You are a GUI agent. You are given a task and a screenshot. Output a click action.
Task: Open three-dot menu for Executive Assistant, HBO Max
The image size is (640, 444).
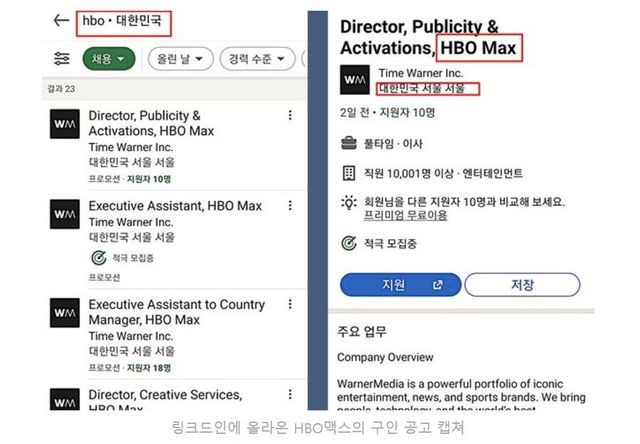(x=291, y=206)
